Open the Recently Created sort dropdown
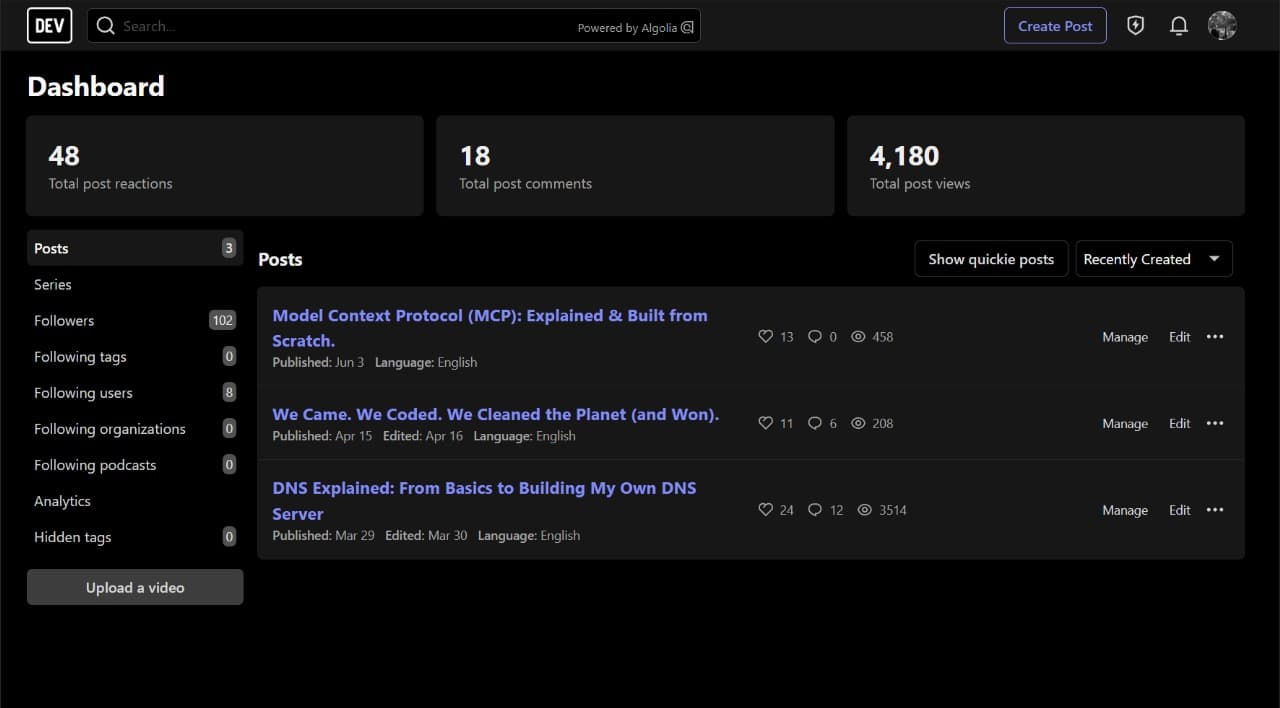Screen dimensions: 1280x708 pyautogui.click(x=1153, y=259)
